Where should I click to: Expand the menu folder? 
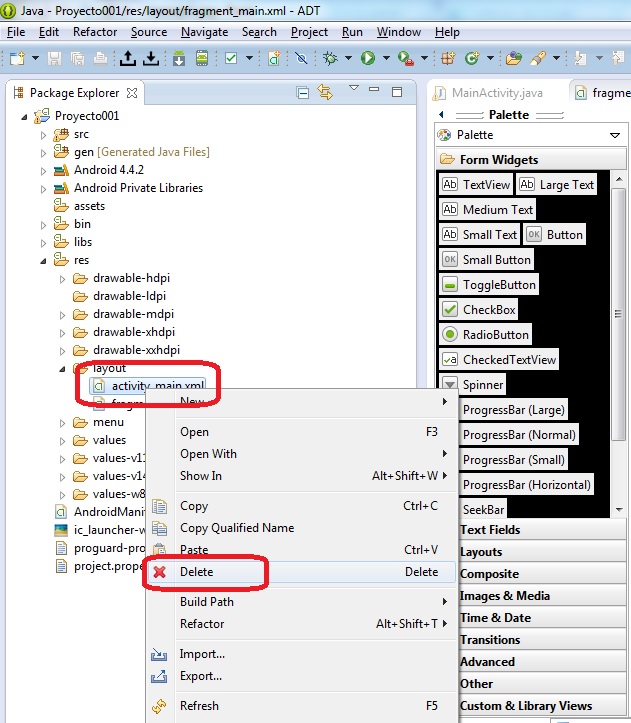coord(62,423)
